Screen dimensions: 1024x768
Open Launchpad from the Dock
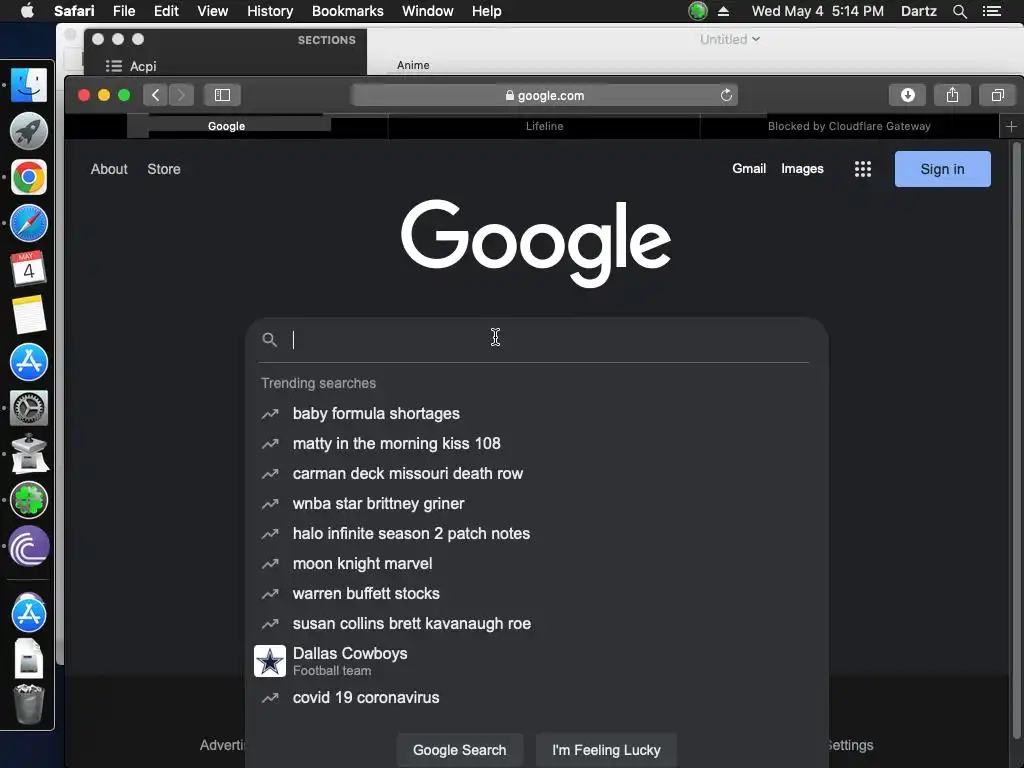tap(29, 131)
